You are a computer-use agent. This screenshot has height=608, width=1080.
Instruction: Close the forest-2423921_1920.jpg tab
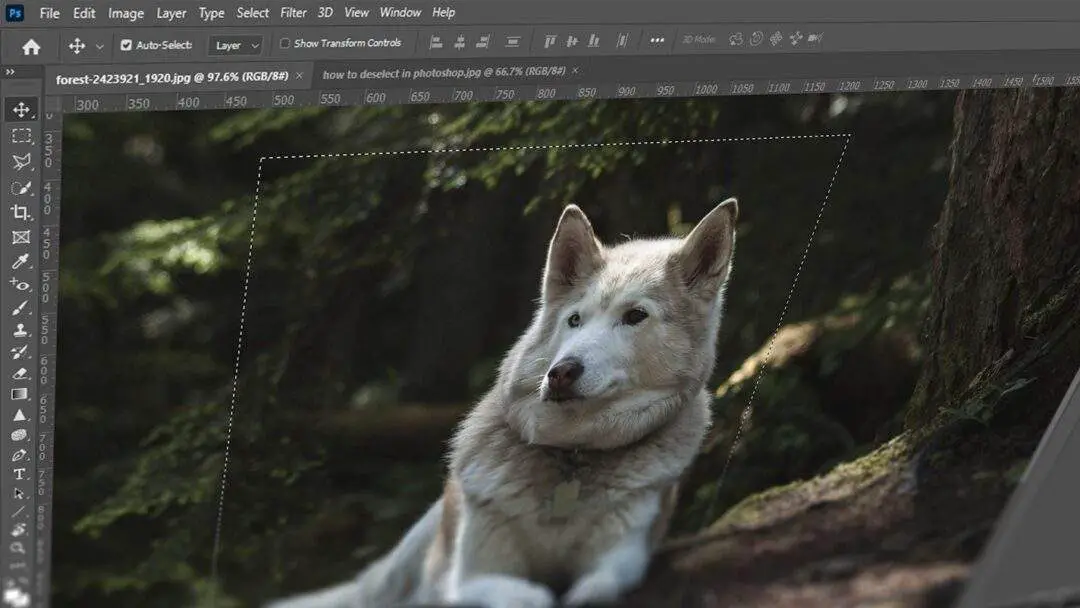(x=299, y=76)
